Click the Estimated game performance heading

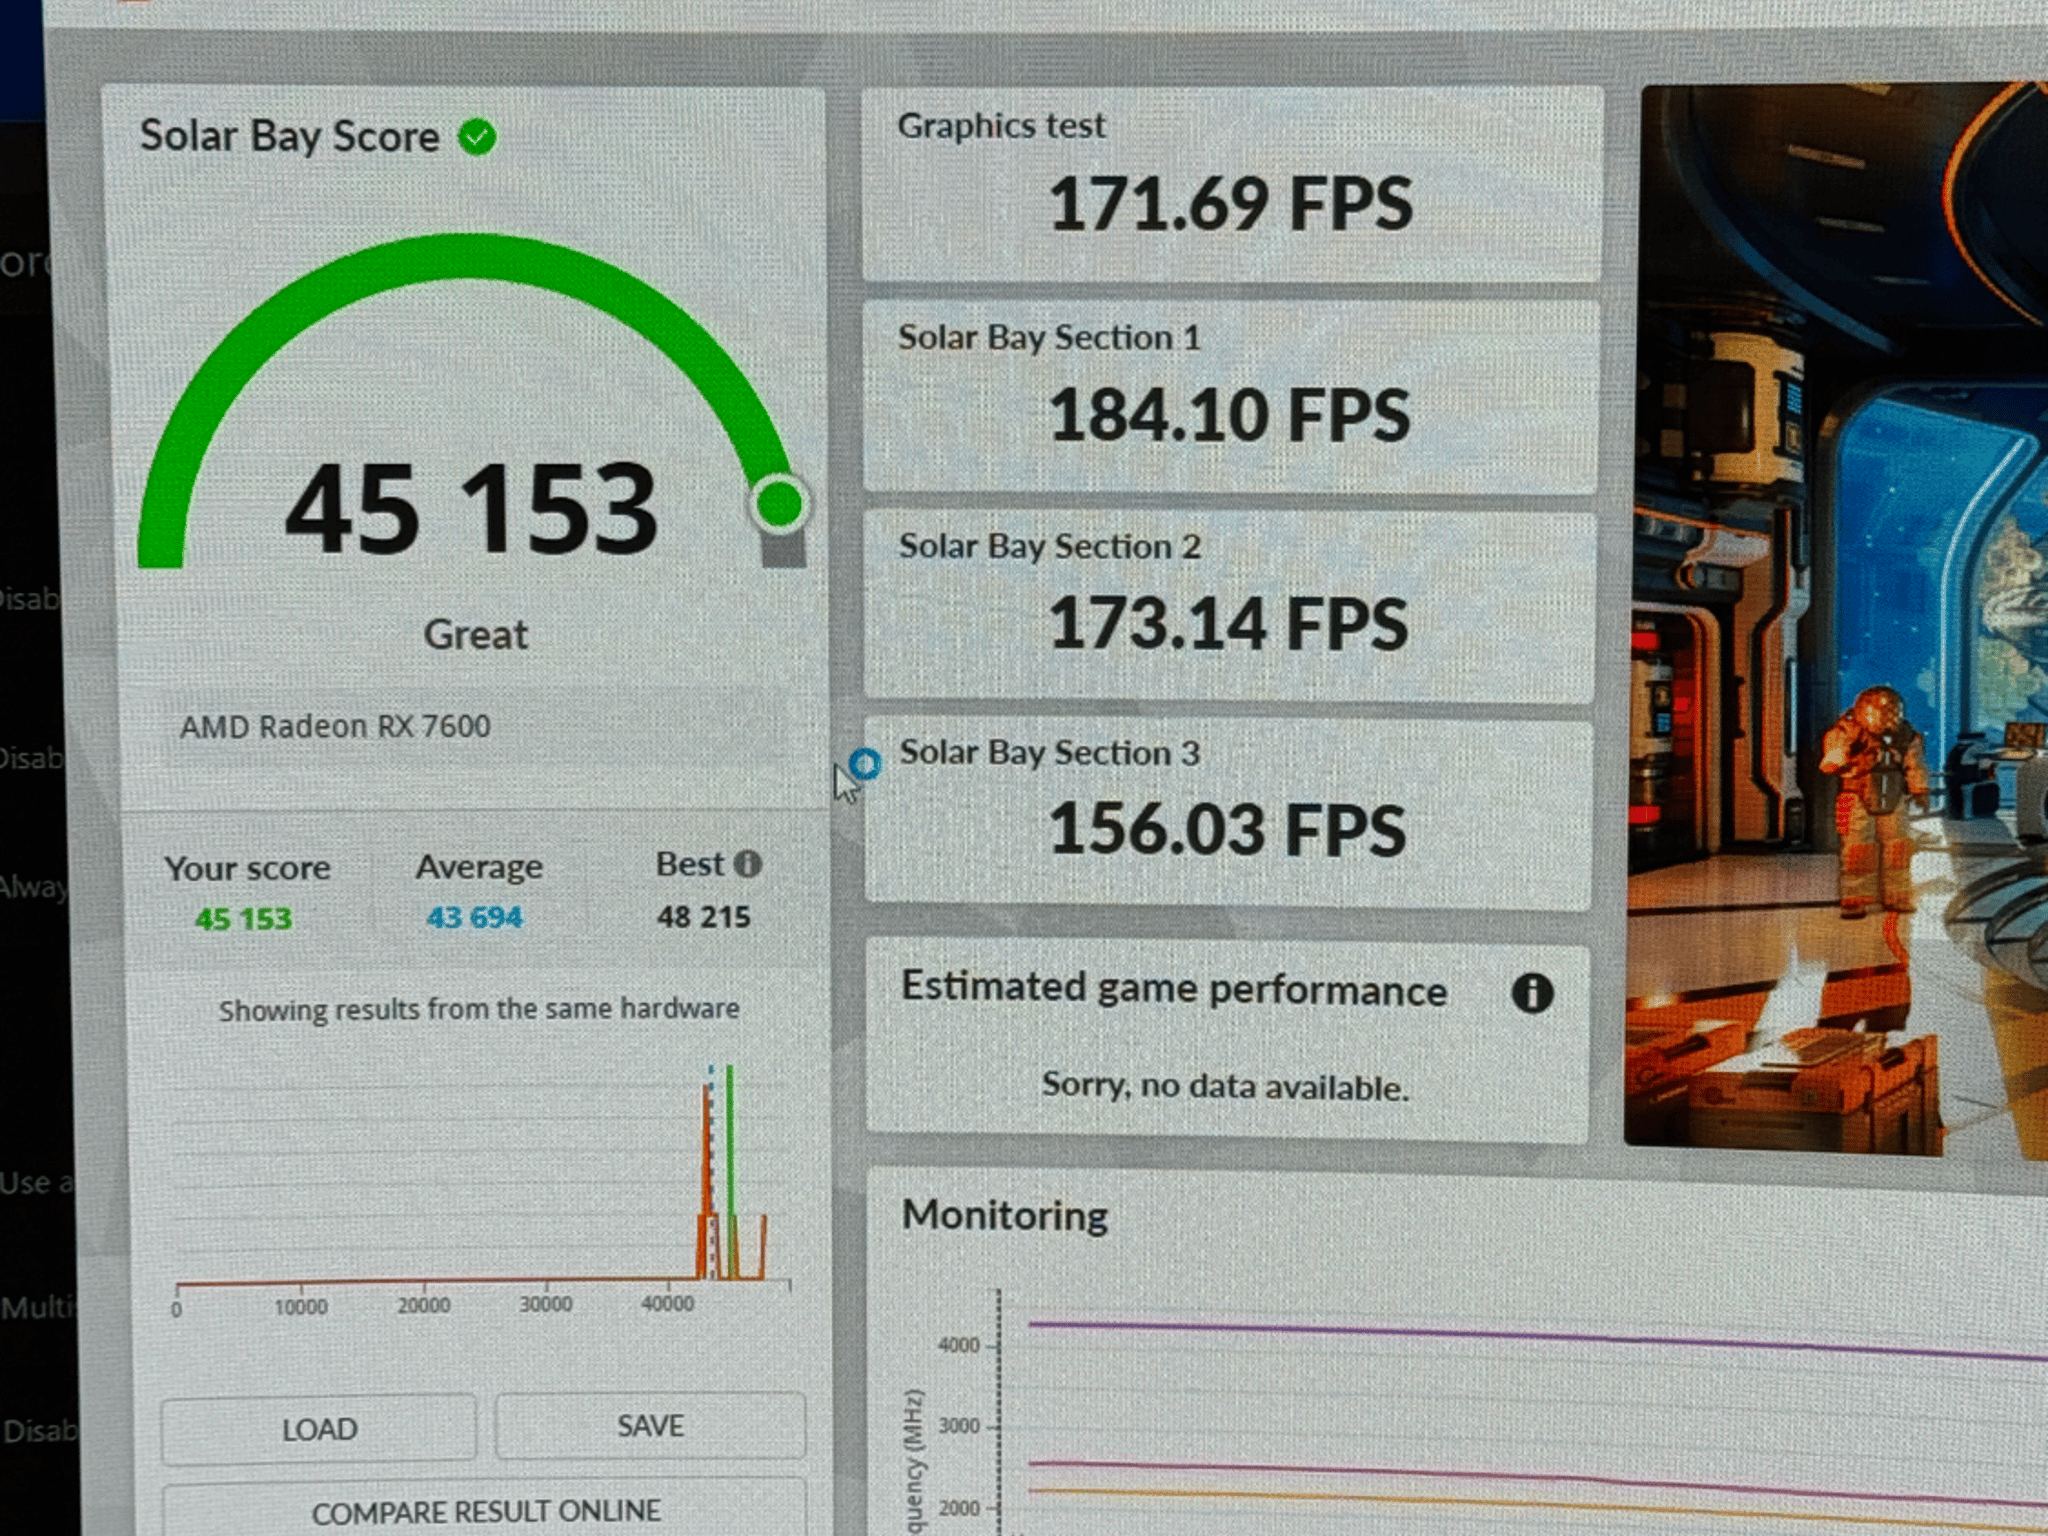tap(1174, 988)
